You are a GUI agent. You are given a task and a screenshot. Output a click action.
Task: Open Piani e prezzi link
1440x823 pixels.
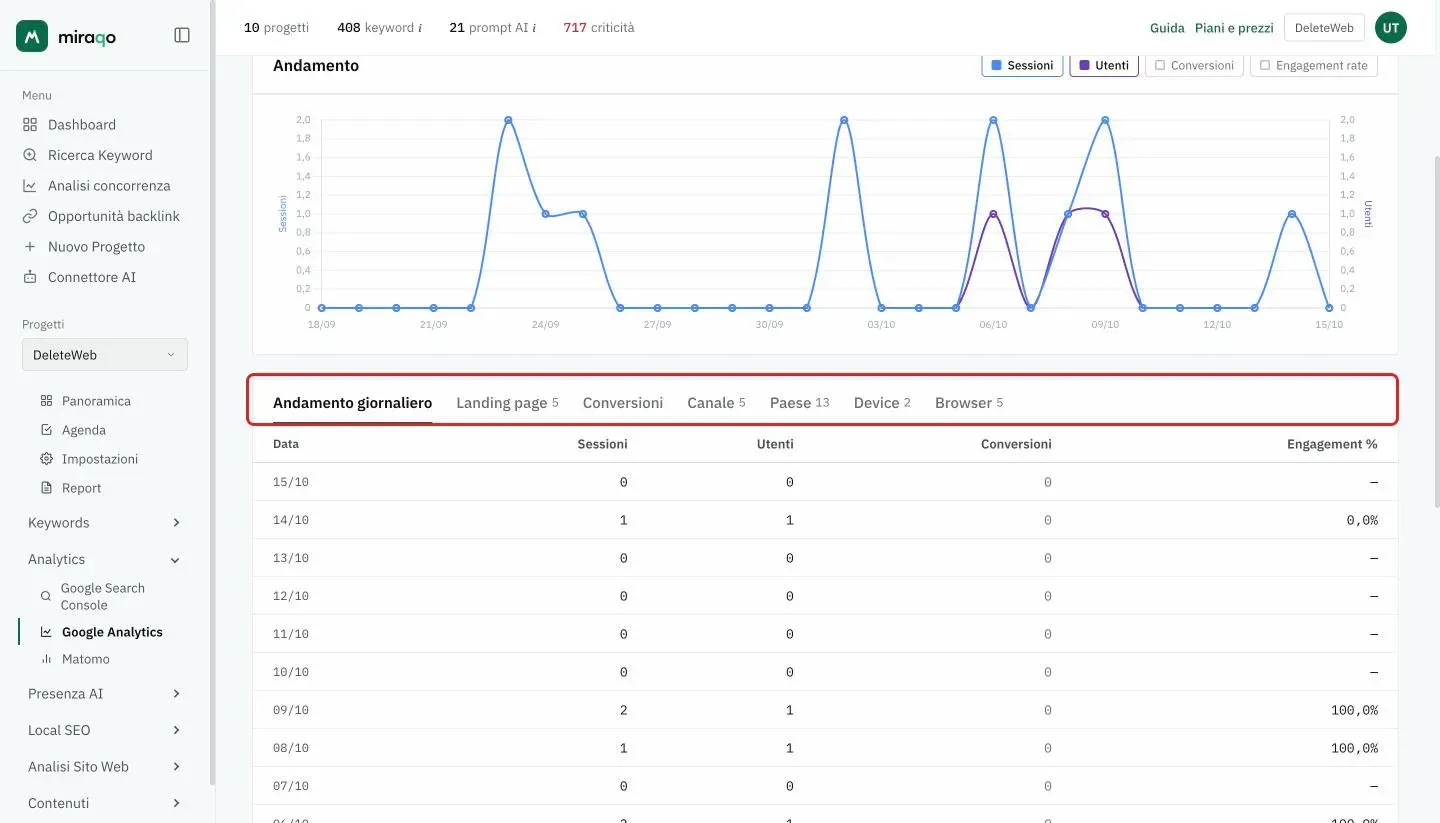click(1234, 28)
